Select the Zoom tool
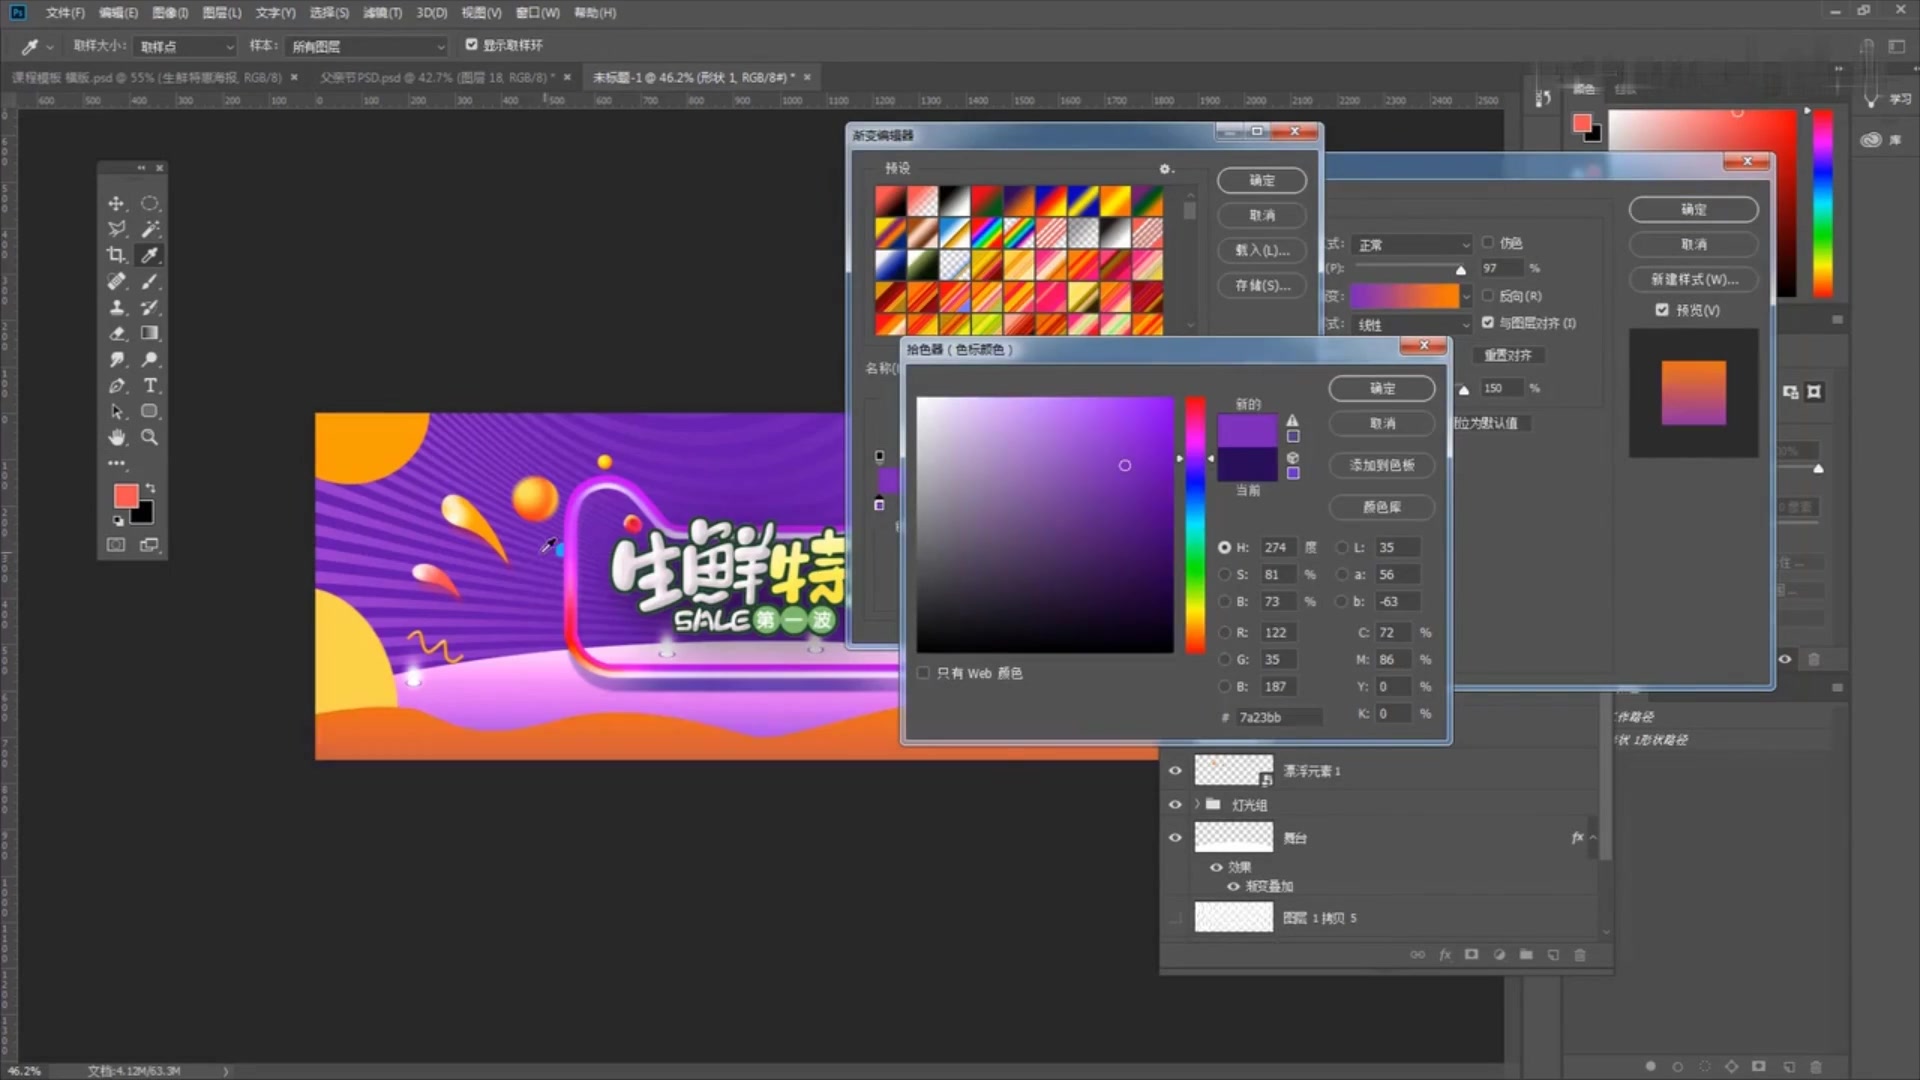Image resolution: width=1920 pixels, height=1080 pixels. pyautogui.click(x=150, y=437)
